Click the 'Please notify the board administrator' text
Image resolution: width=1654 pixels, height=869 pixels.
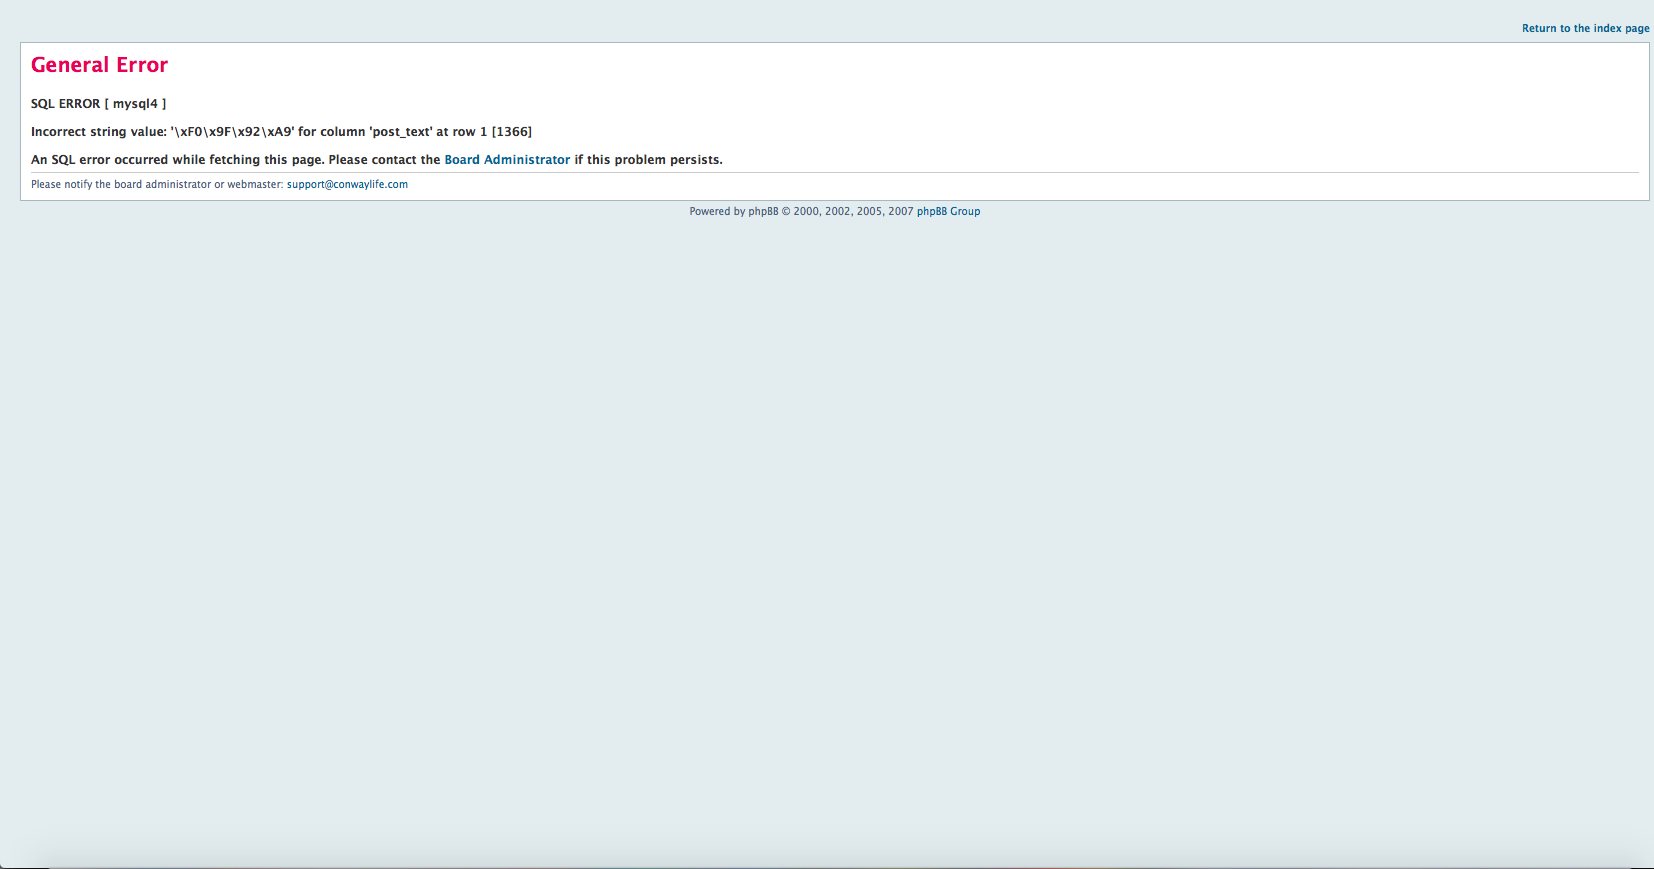tap(157, 184)
